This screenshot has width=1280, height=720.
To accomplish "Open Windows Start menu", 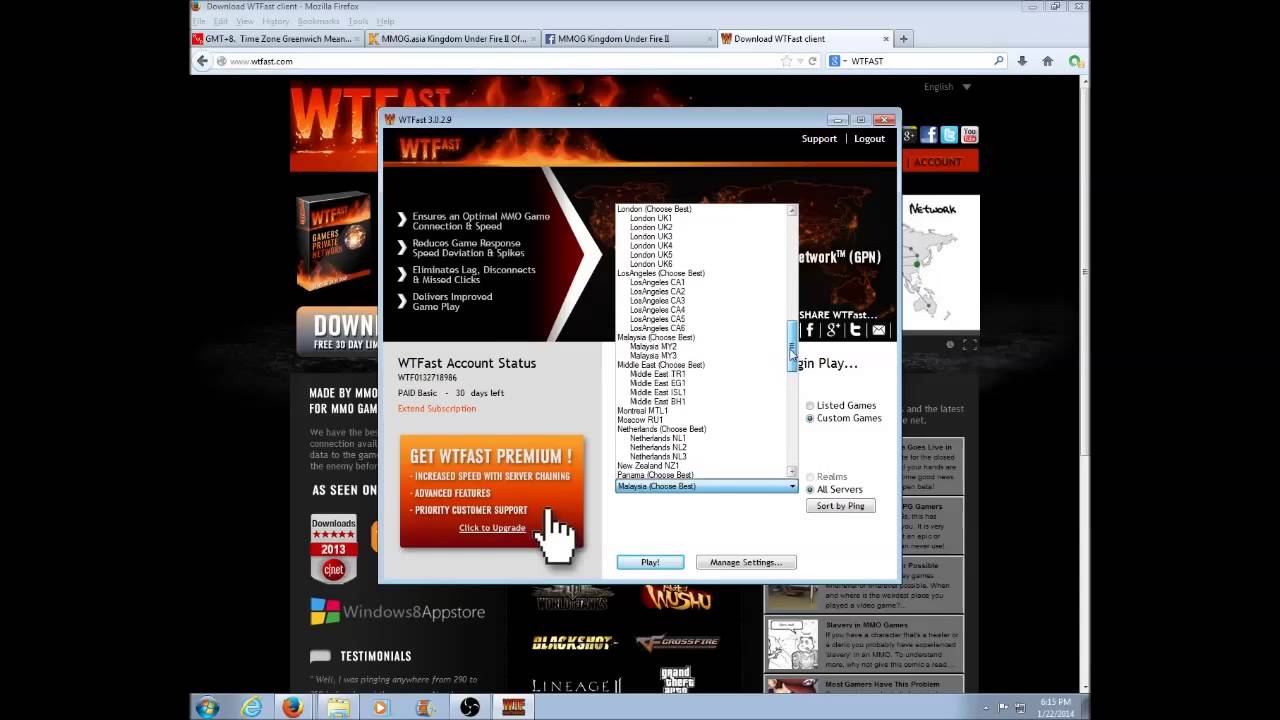I will click(207, 708).
